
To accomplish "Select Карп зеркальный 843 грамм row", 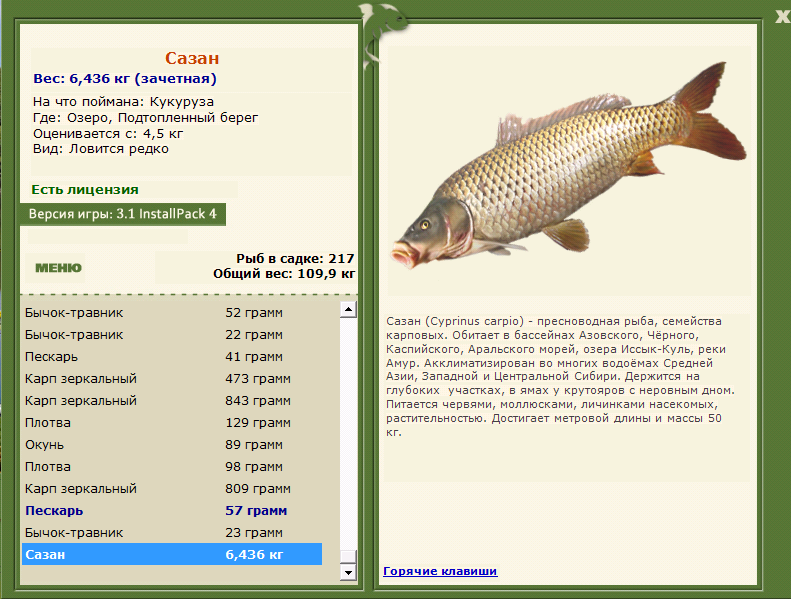I will pos(172,401).
